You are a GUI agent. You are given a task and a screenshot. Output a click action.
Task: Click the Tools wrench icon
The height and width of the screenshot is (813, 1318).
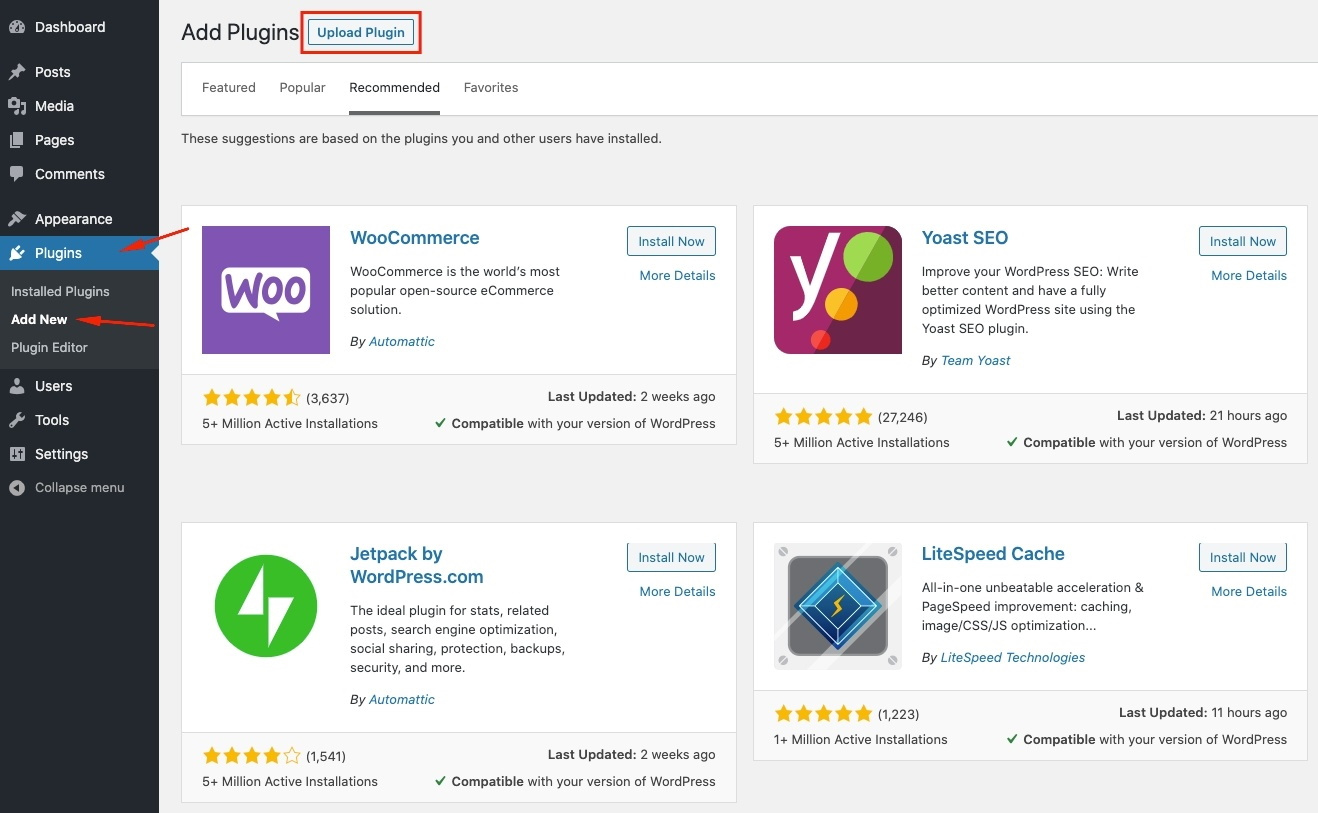coord(18,419)
